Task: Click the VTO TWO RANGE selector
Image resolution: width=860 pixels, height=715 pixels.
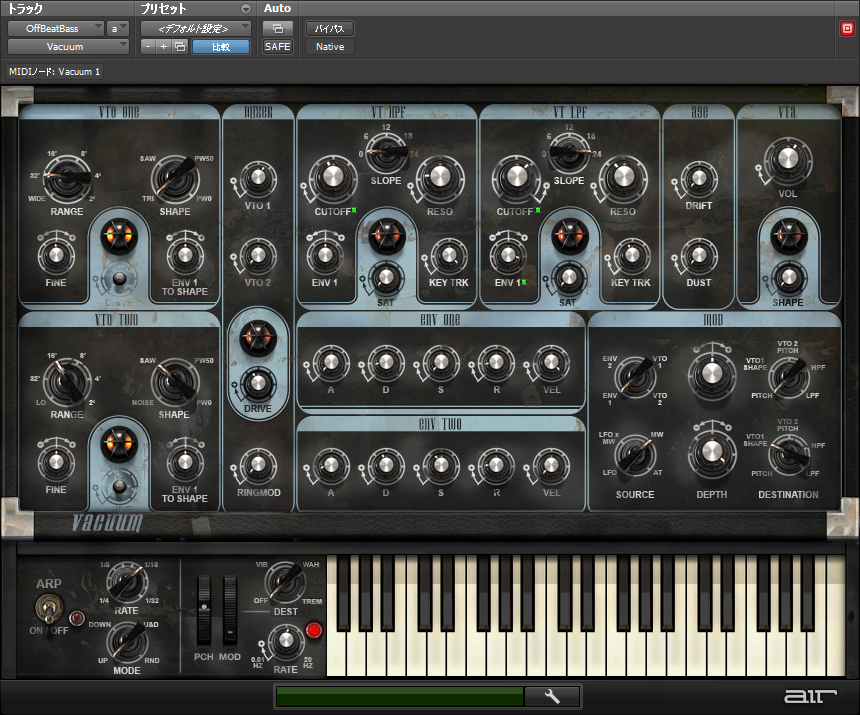Action: pos(67,381)
